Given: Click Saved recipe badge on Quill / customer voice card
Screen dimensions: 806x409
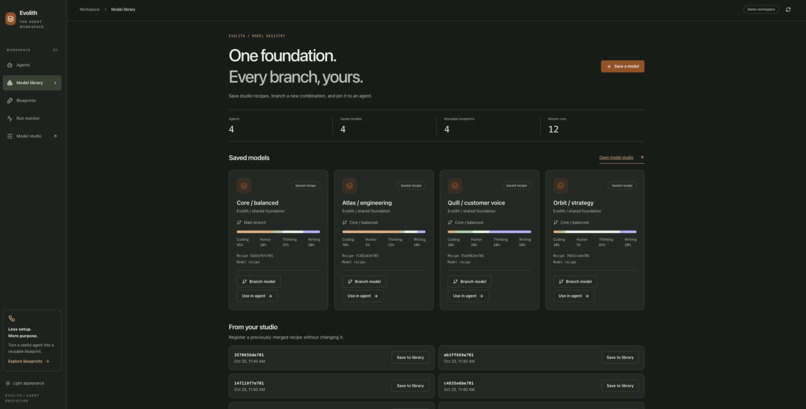Looking at the screenshot, I should (517, 185).
